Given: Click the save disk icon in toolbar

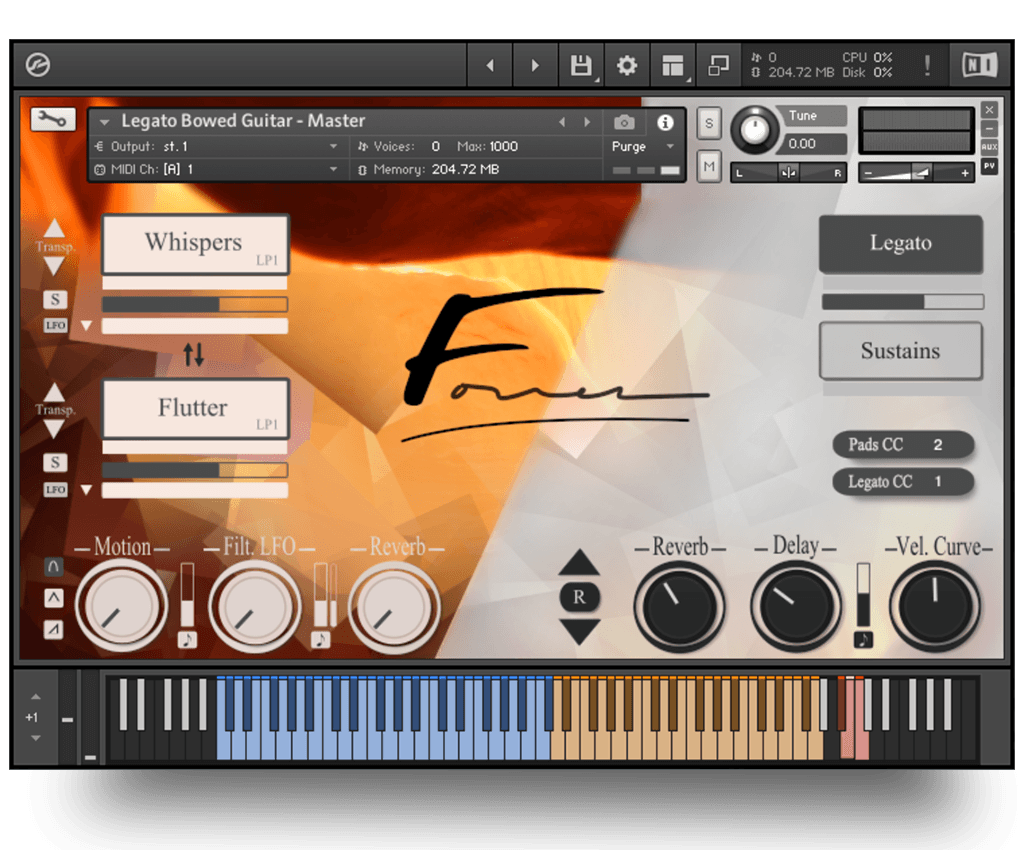Looking at the screenshot, I should [x=580, y=66].
